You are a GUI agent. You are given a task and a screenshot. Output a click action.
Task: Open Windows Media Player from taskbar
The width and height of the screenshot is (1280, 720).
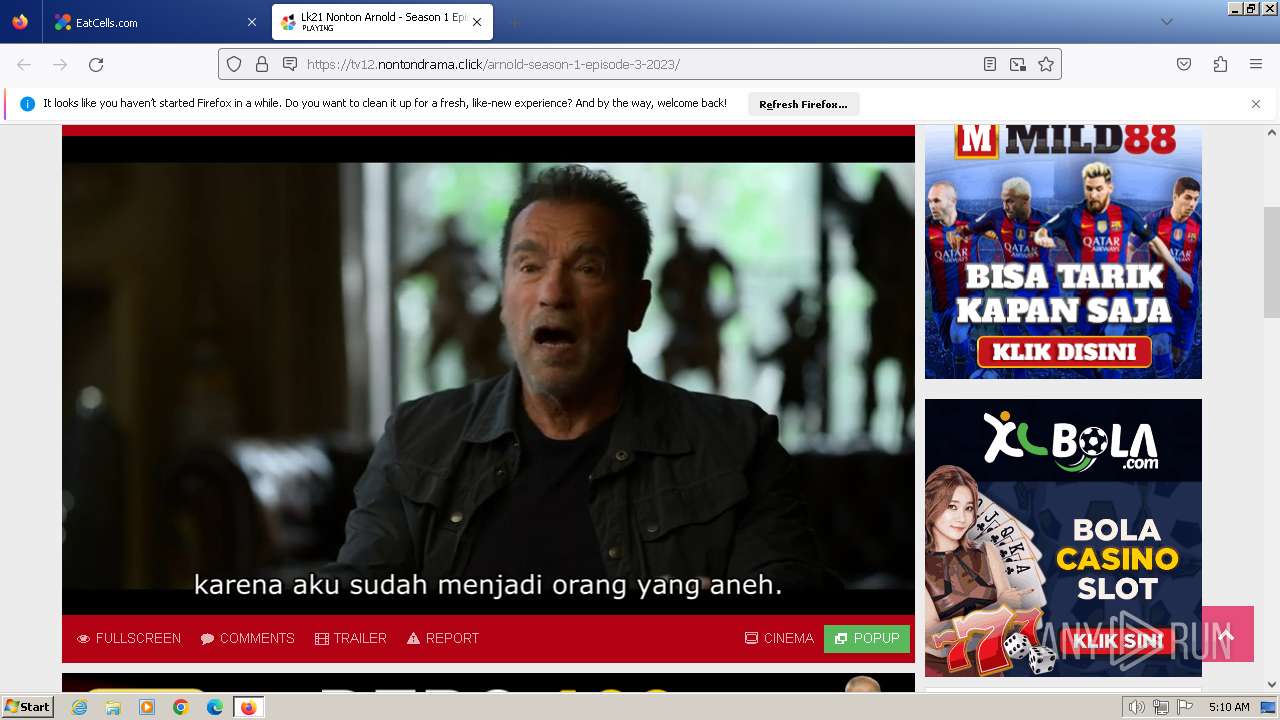pos(147,707)
